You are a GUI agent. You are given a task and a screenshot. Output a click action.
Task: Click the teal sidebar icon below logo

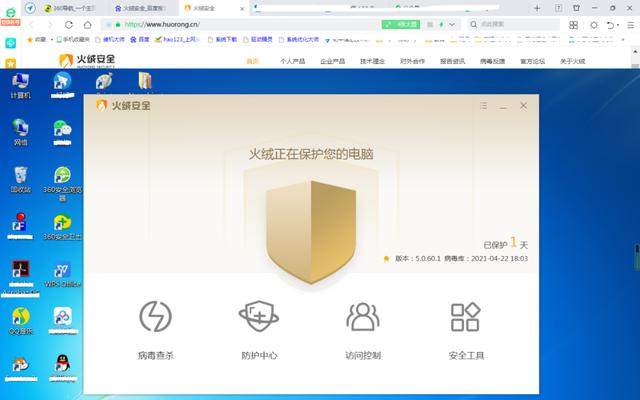coord(10,42)
